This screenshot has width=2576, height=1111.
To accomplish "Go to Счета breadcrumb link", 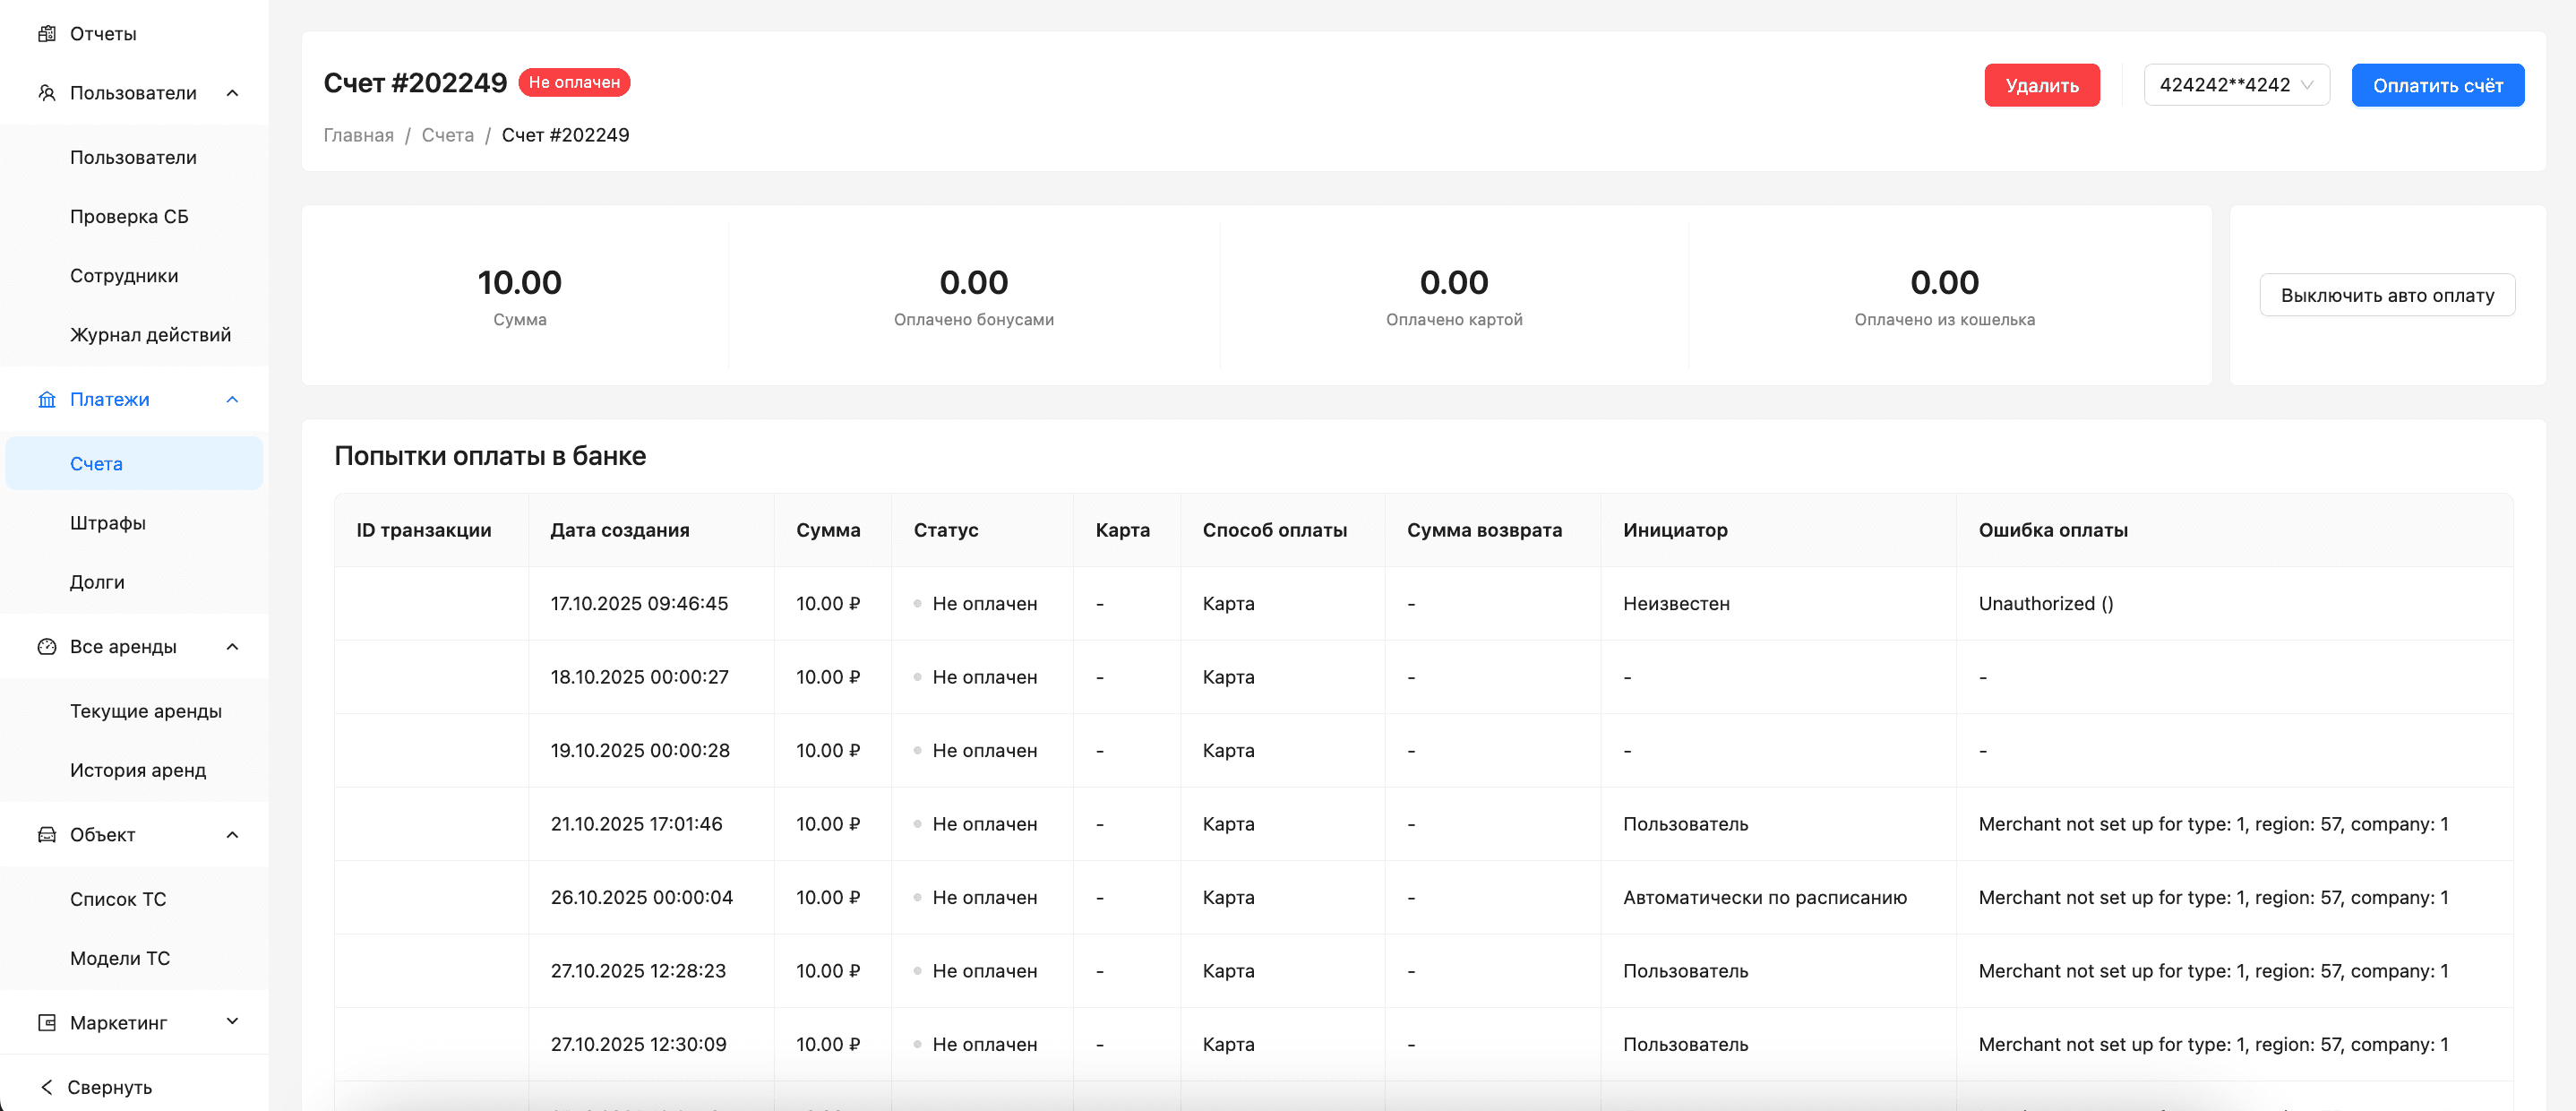I will pos(447,135).
